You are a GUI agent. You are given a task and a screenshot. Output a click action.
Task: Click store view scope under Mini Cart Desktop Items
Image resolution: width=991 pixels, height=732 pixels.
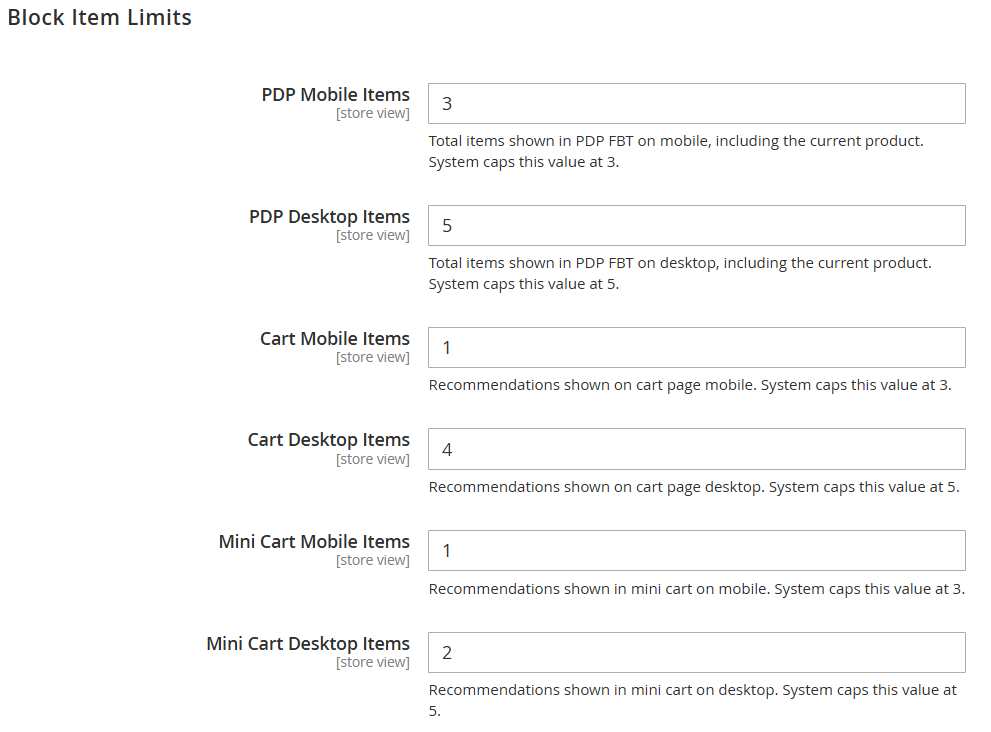point(373,662)
